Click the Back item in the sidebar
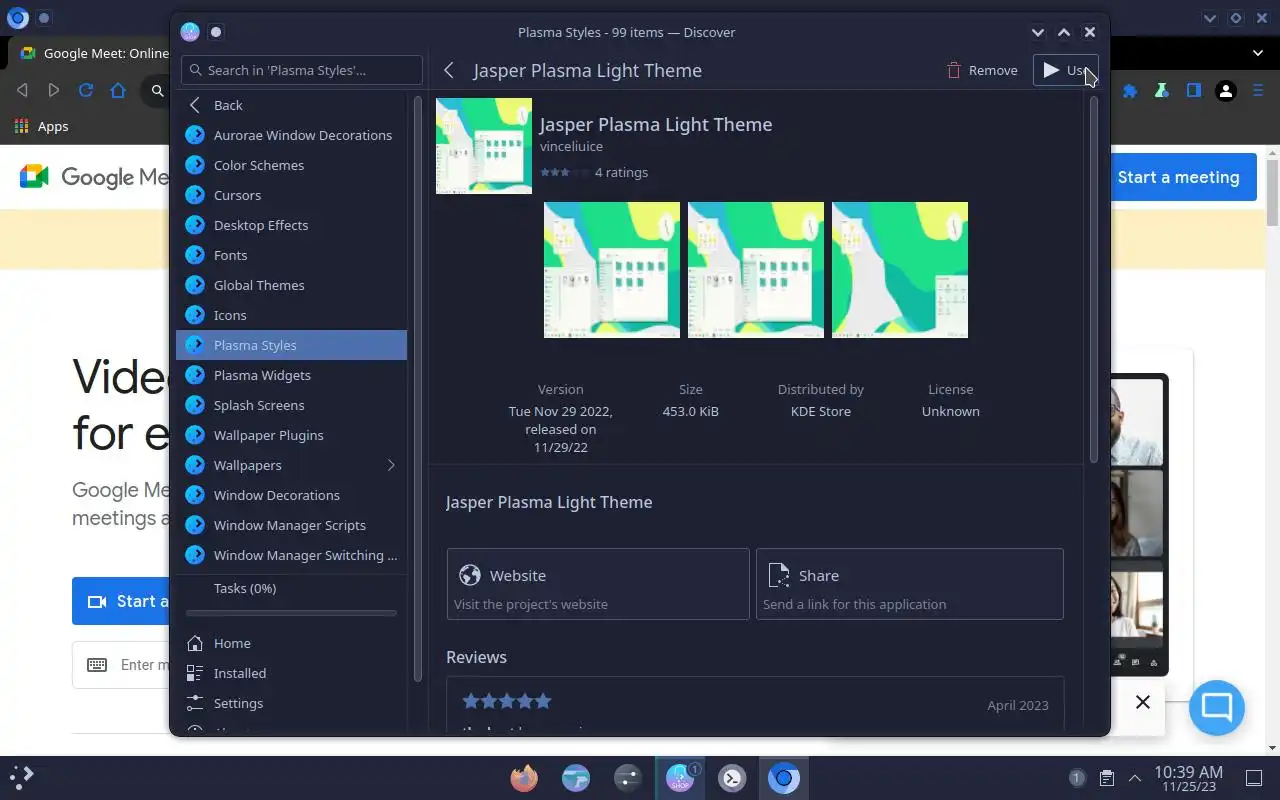 coord(291,105)
